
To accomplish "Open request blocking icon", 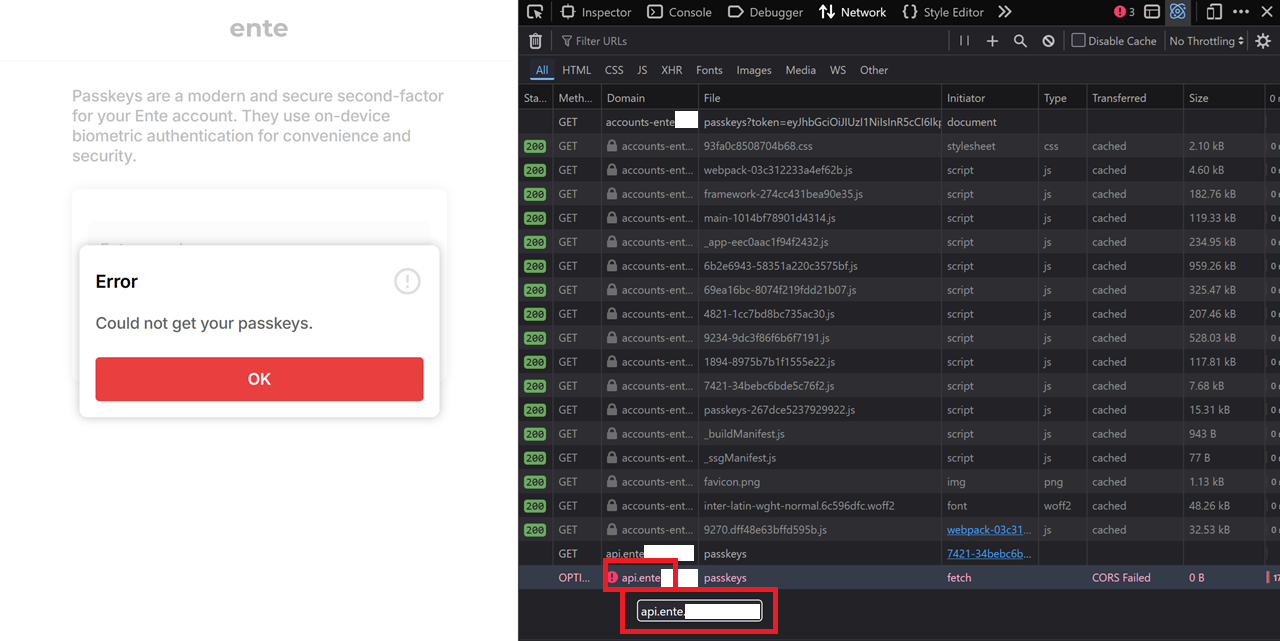I will point(1048,41).
